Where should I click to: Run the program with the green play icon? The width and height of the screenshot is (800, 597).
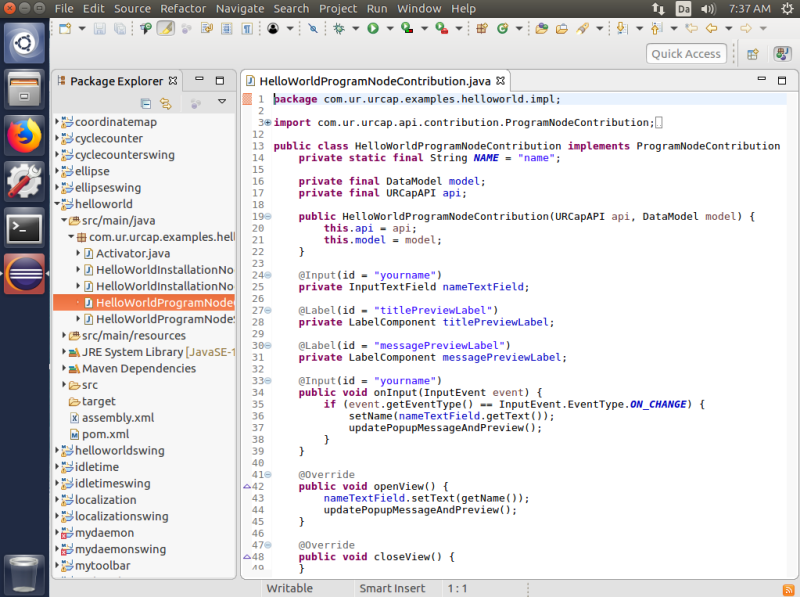373,29
